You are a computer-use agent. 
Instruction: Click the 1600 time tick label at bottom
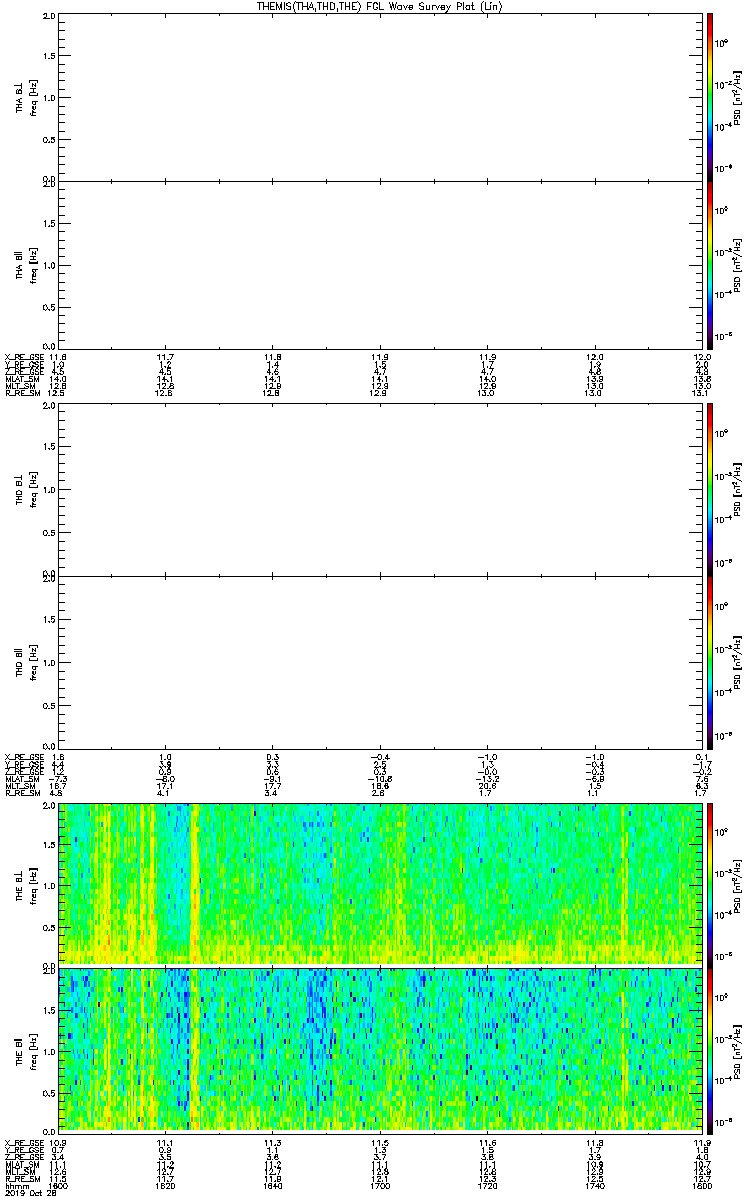(x=59, y=1185)
